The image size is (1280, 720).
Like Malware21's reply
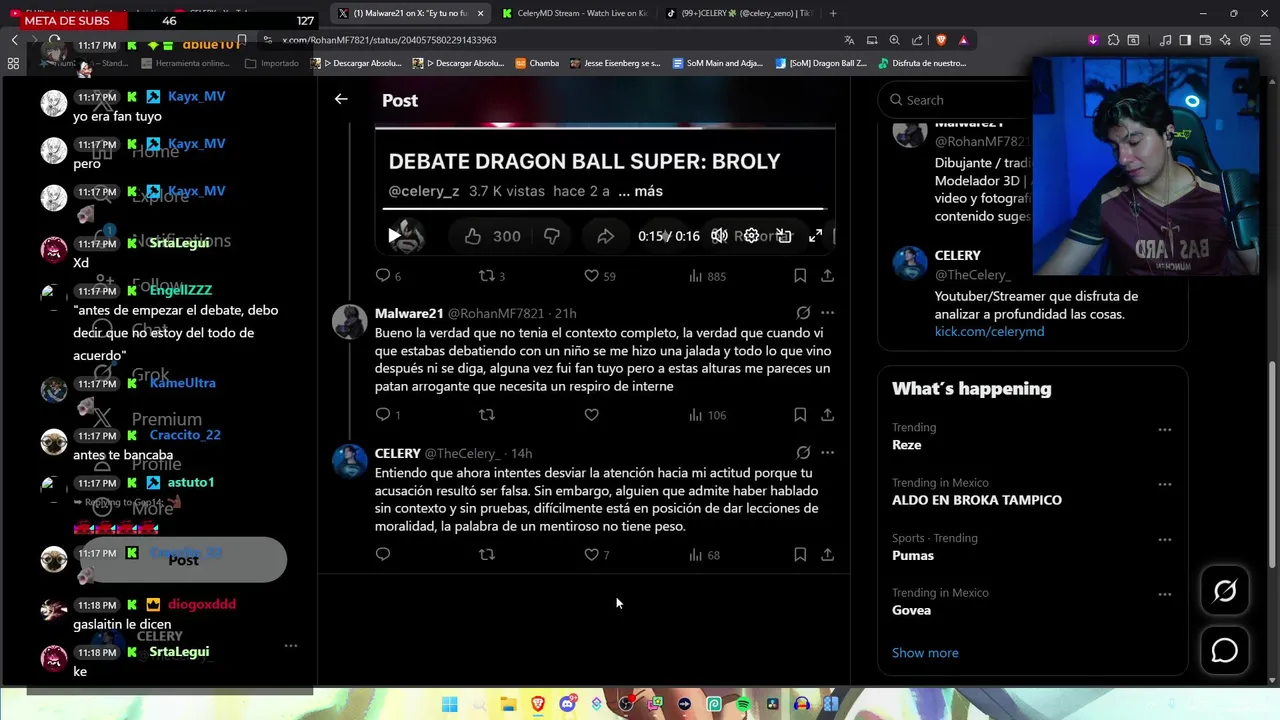click(591, 414)
